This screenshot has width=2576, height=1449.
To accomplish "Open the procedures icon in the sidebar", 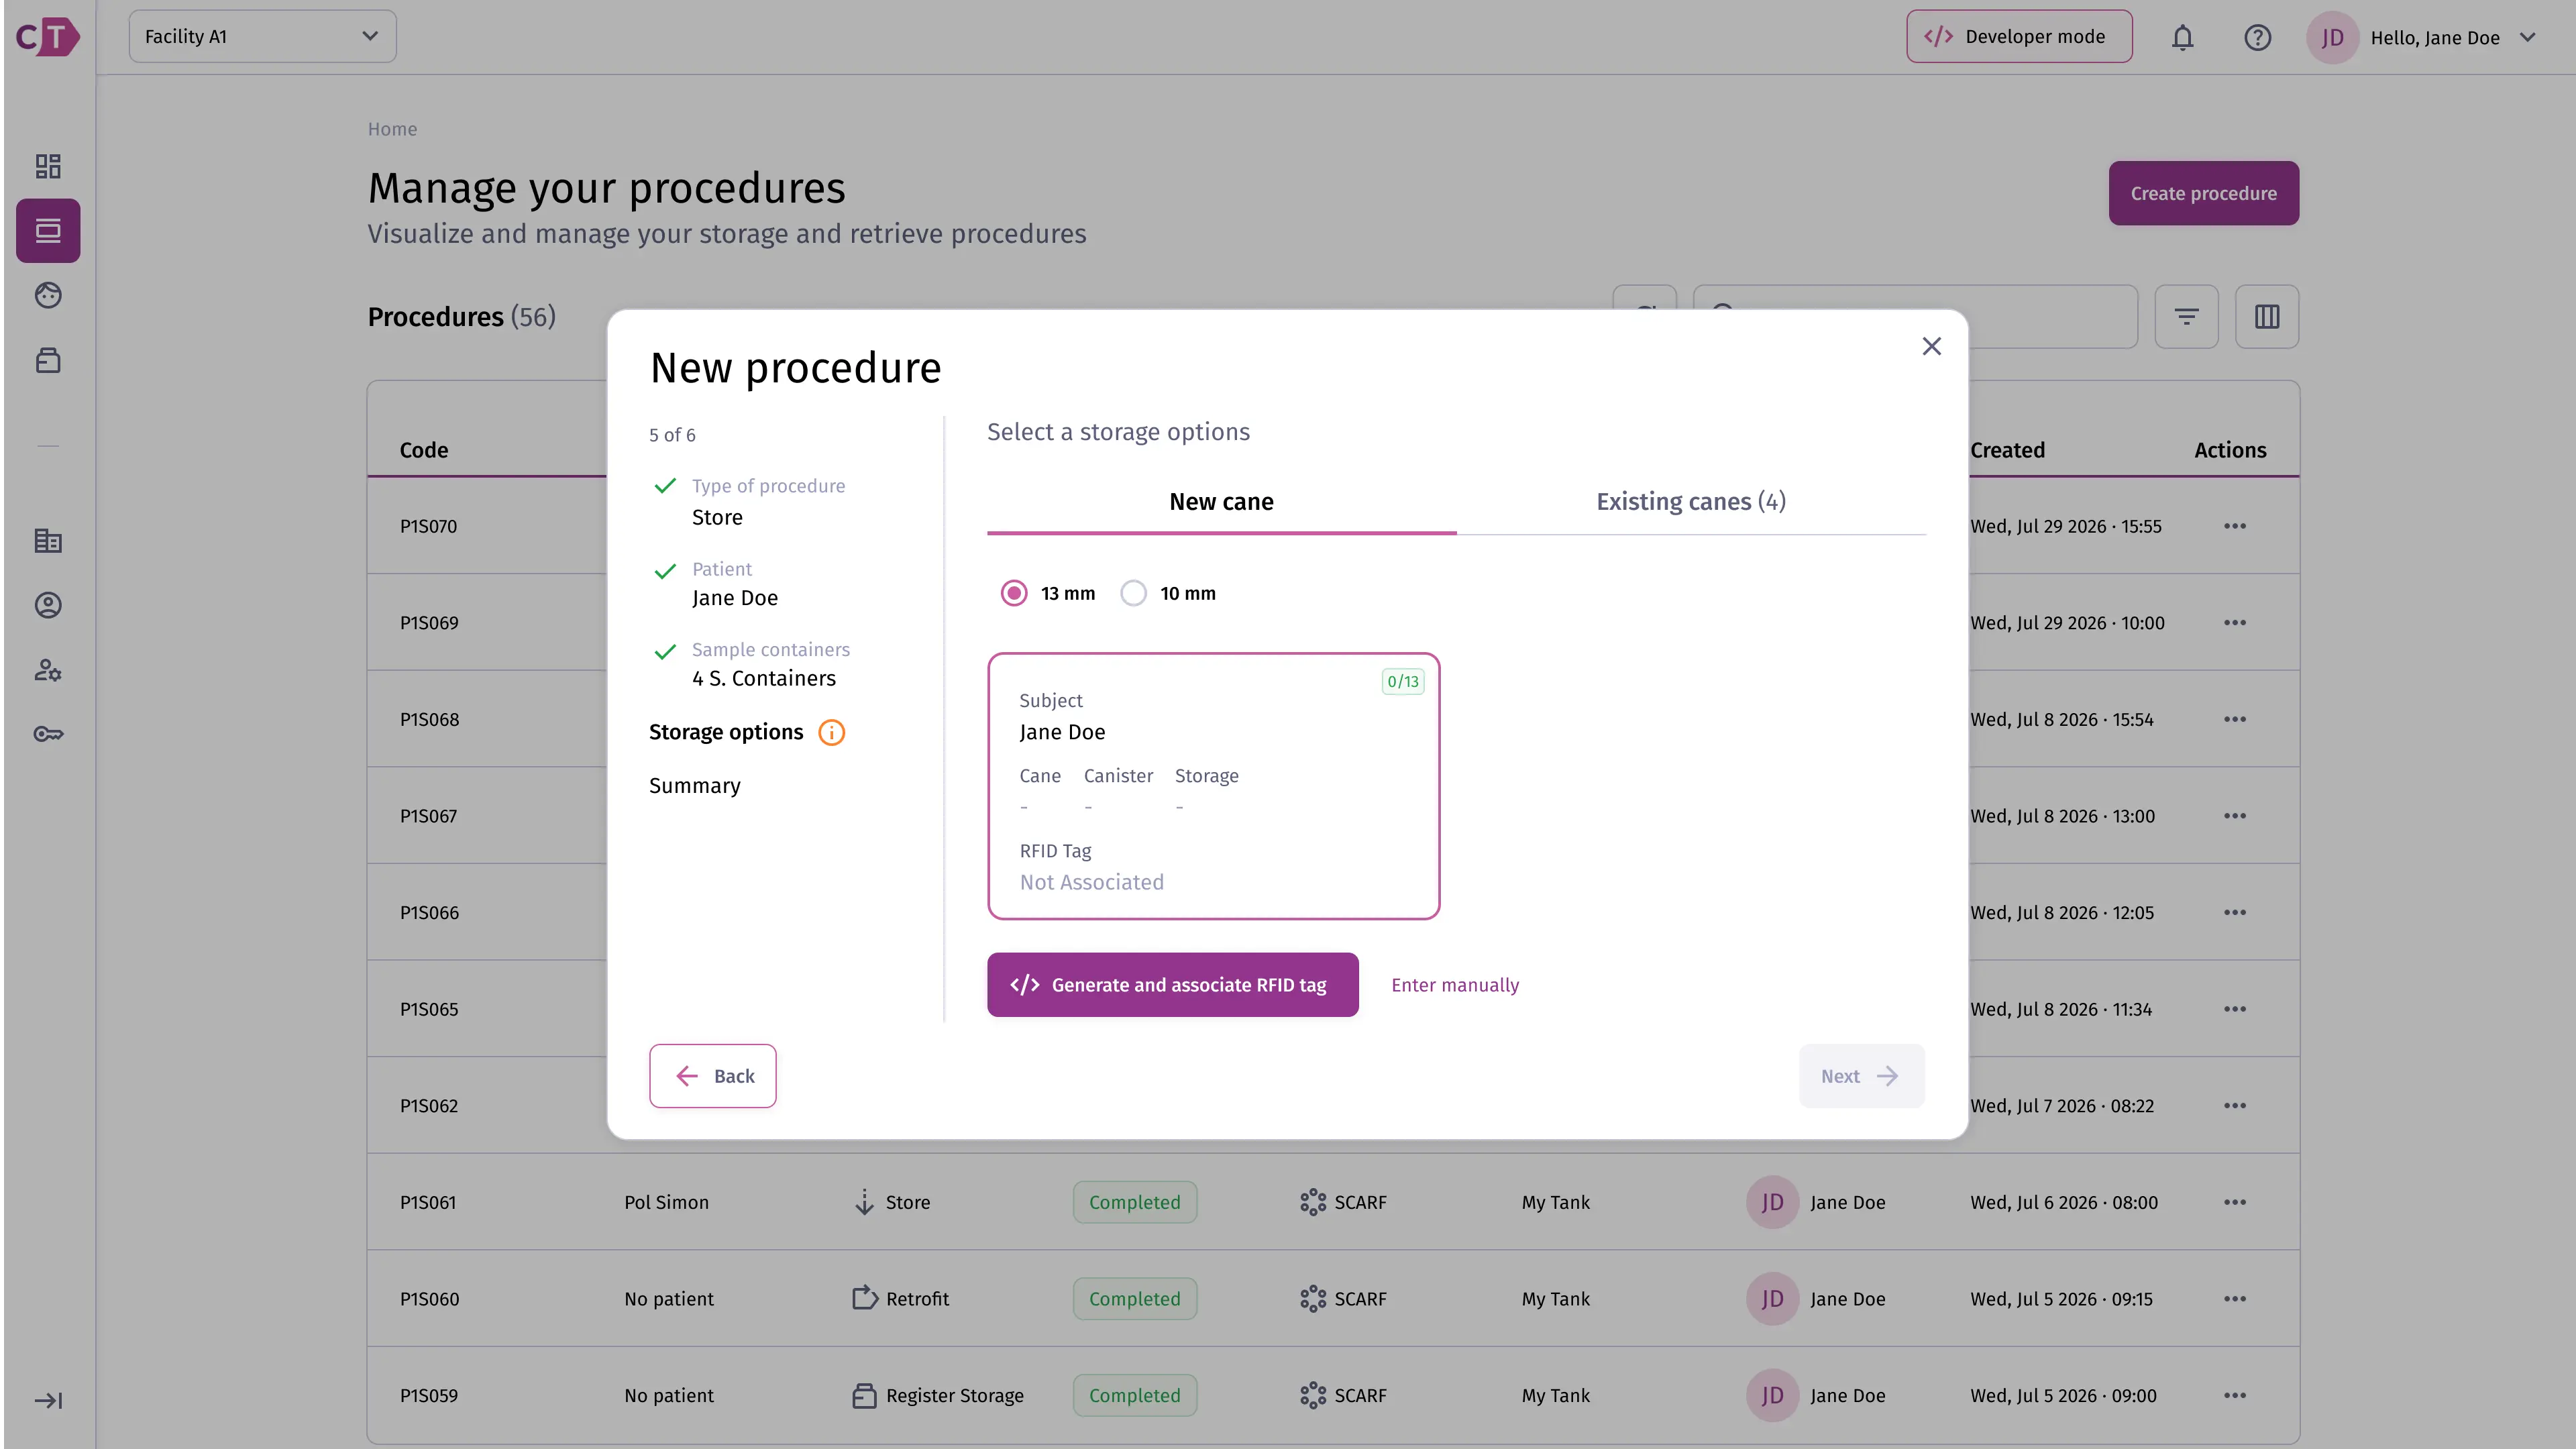I will point(48,231).
